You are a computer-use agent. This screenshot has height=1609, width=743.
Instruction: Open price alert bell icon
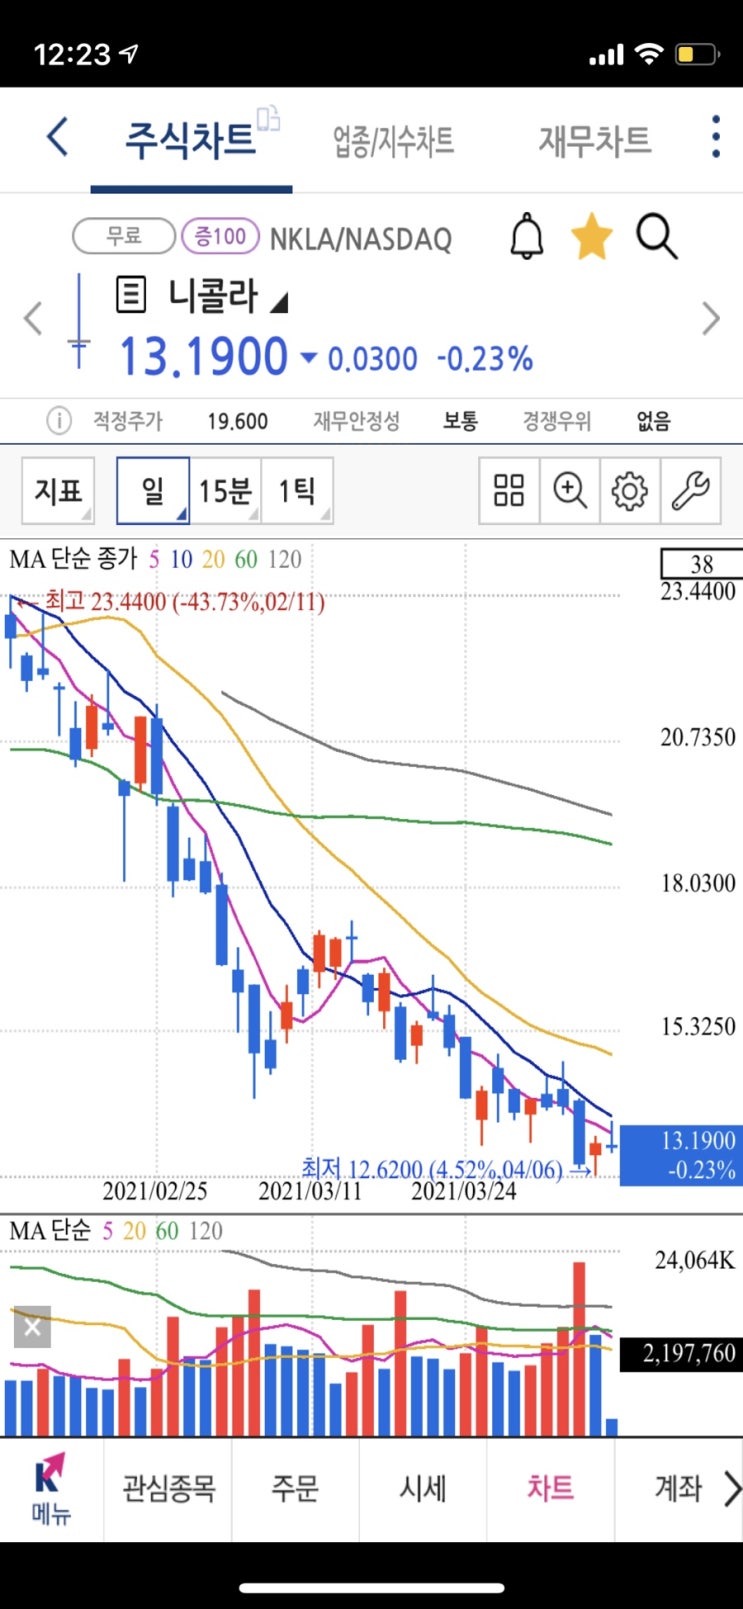[527, 238]
